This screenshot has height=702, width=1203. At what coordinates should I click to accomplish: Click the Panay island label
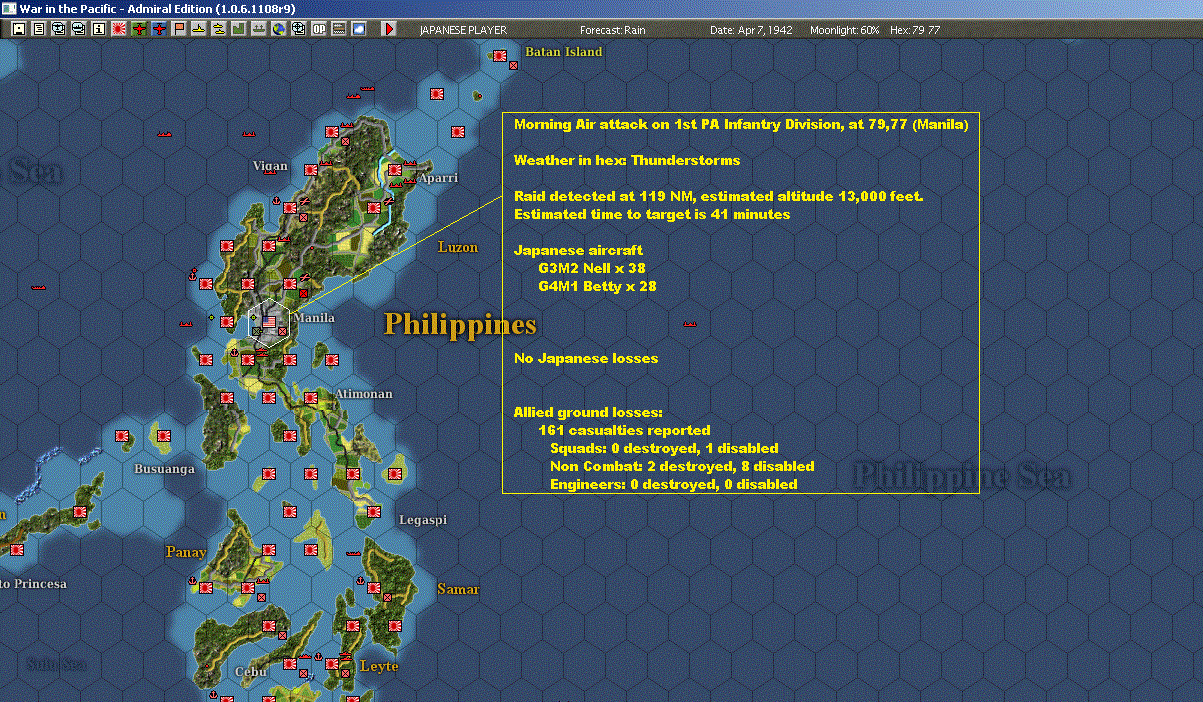click(x=186, y=552)
